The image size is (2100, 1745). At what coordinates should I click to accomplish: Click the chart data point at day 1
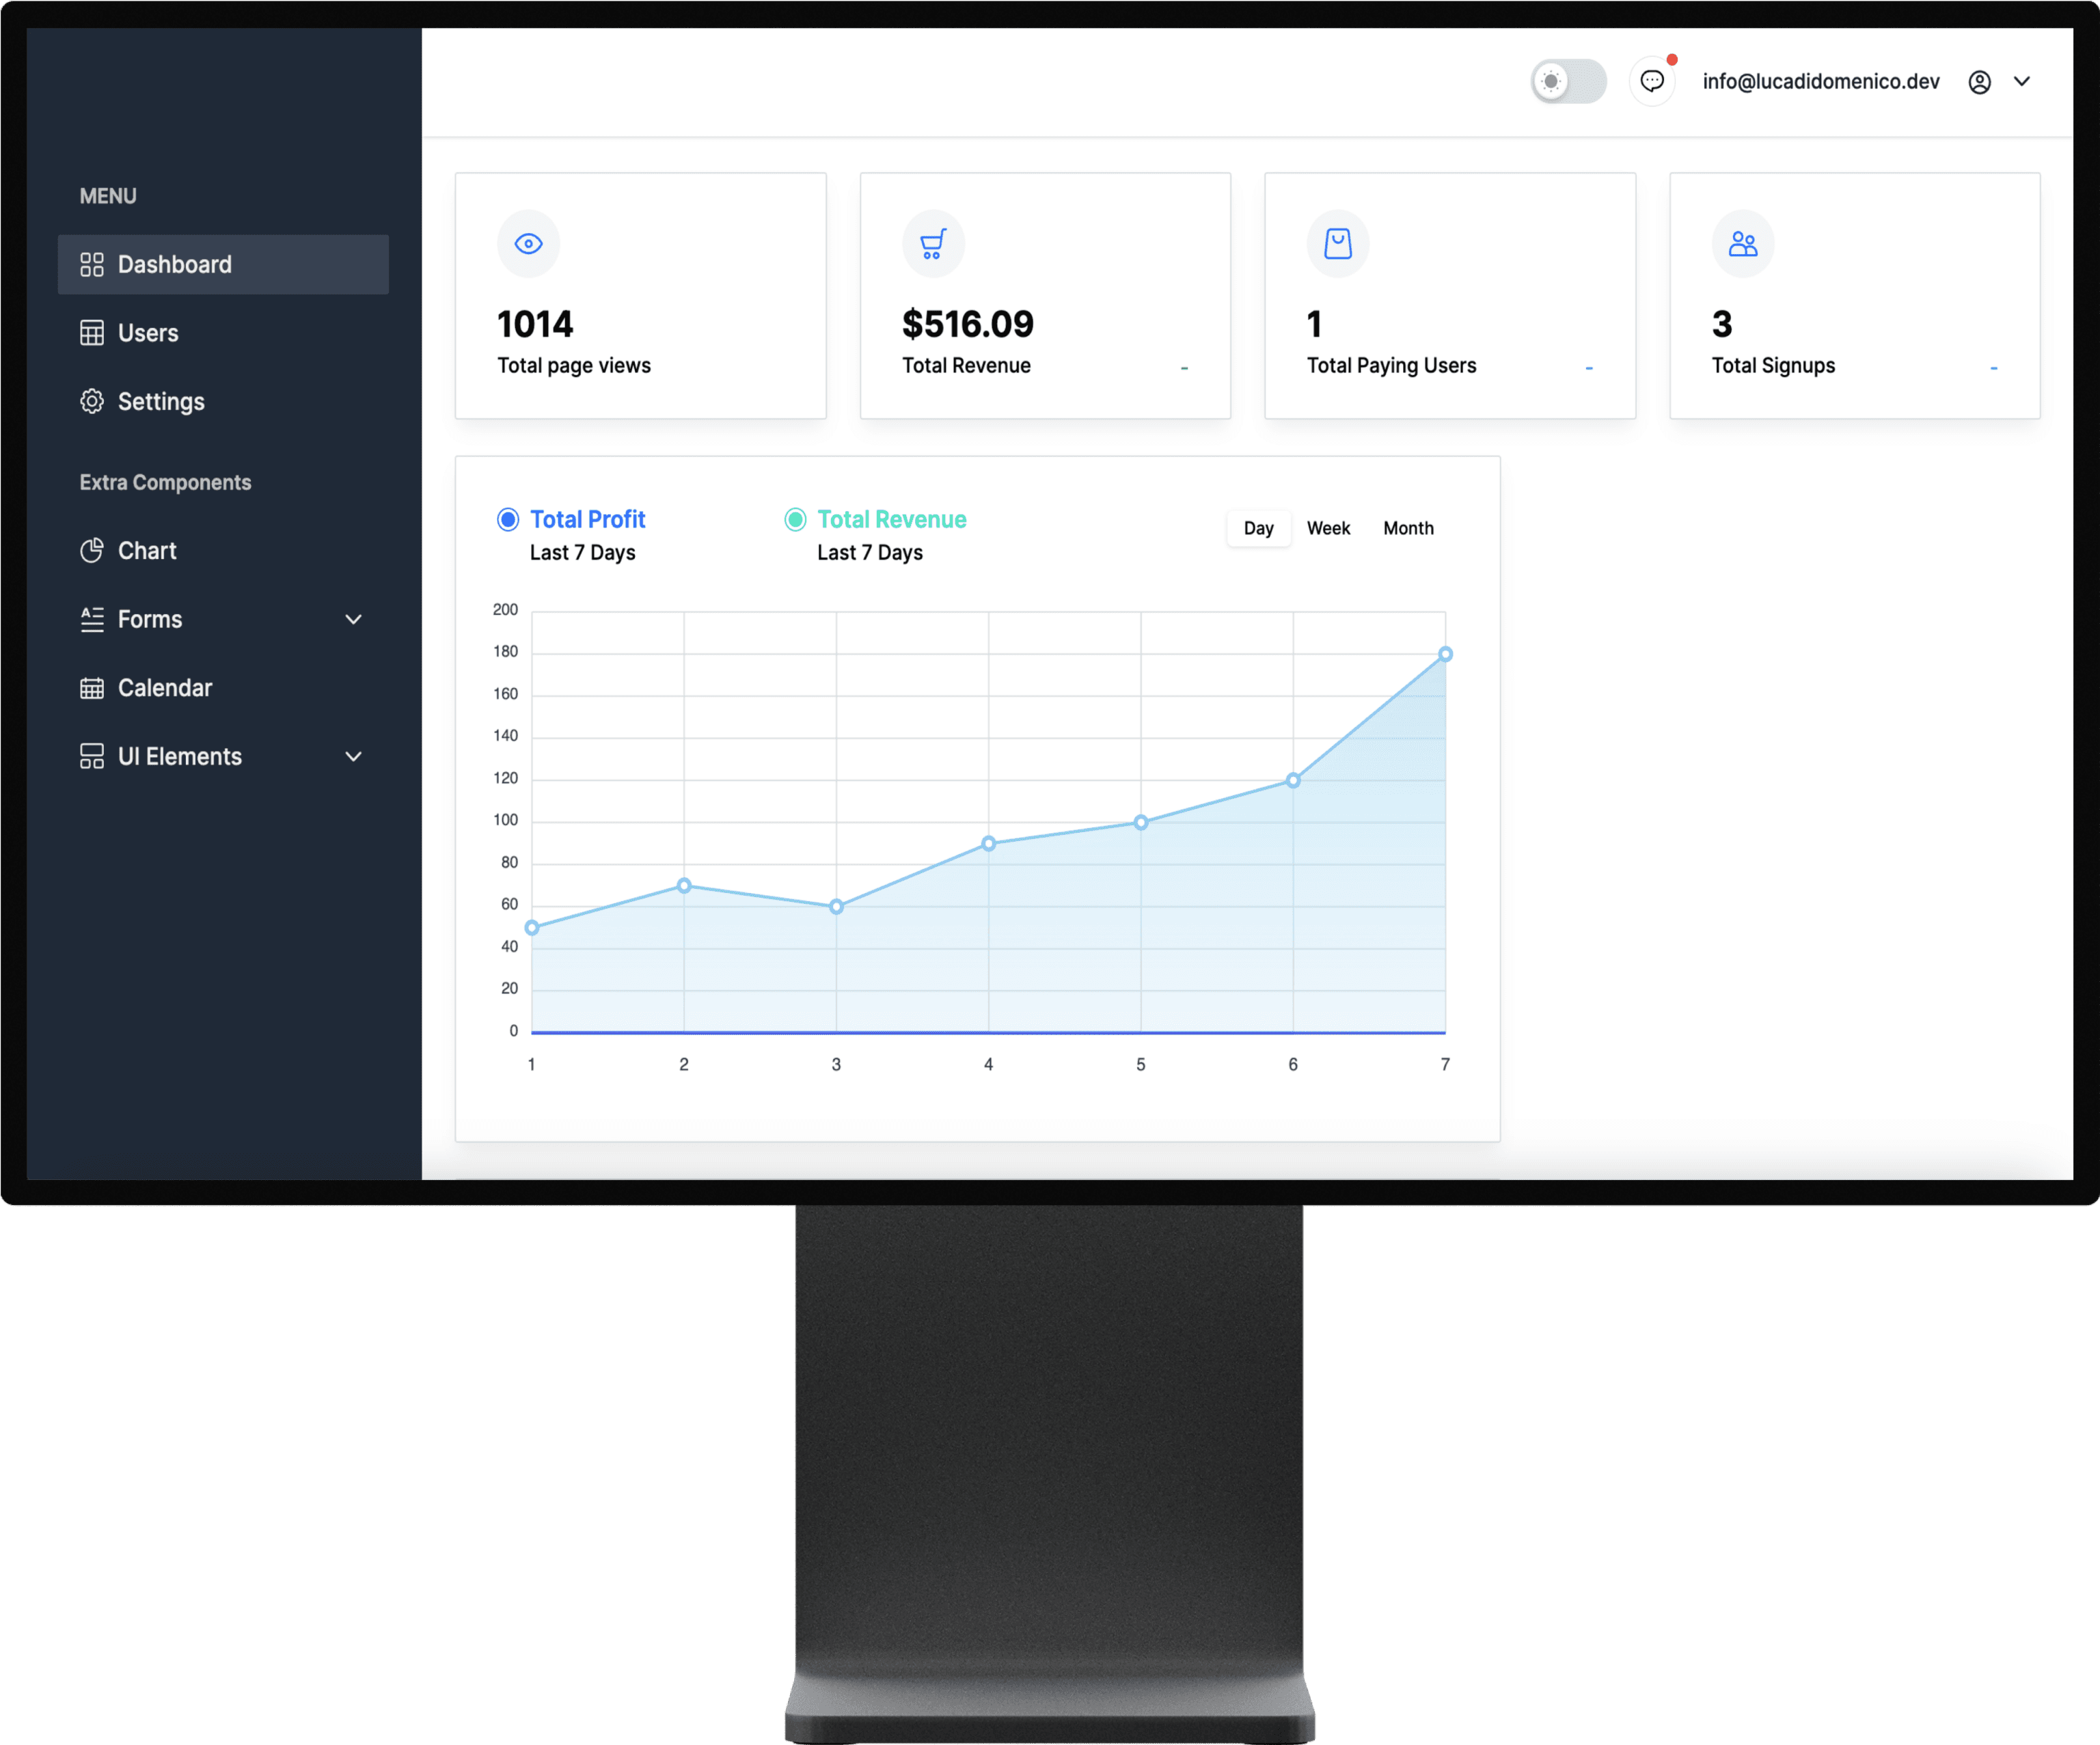[x=532, y=927]
